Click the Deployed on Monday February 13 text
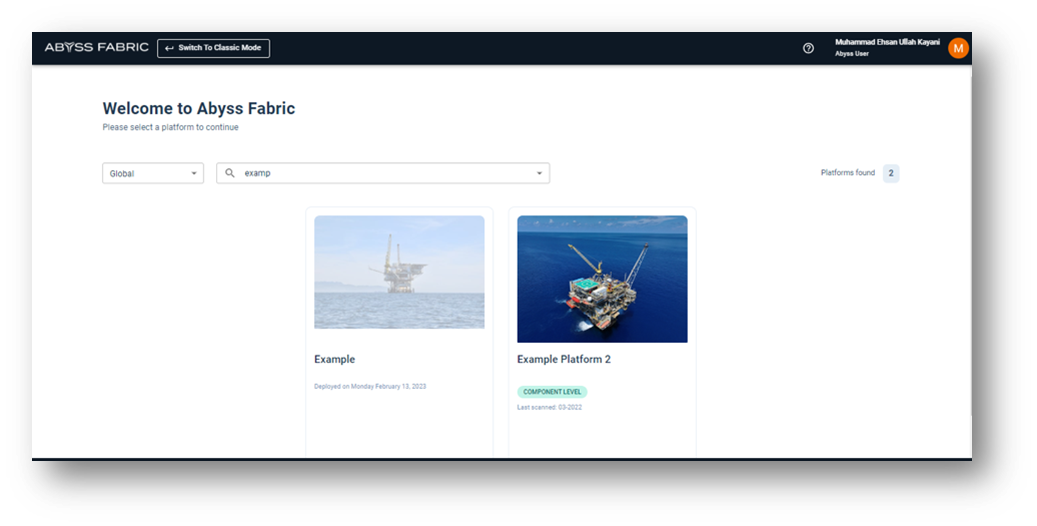1037x526 pixels. tap(370, 386)
